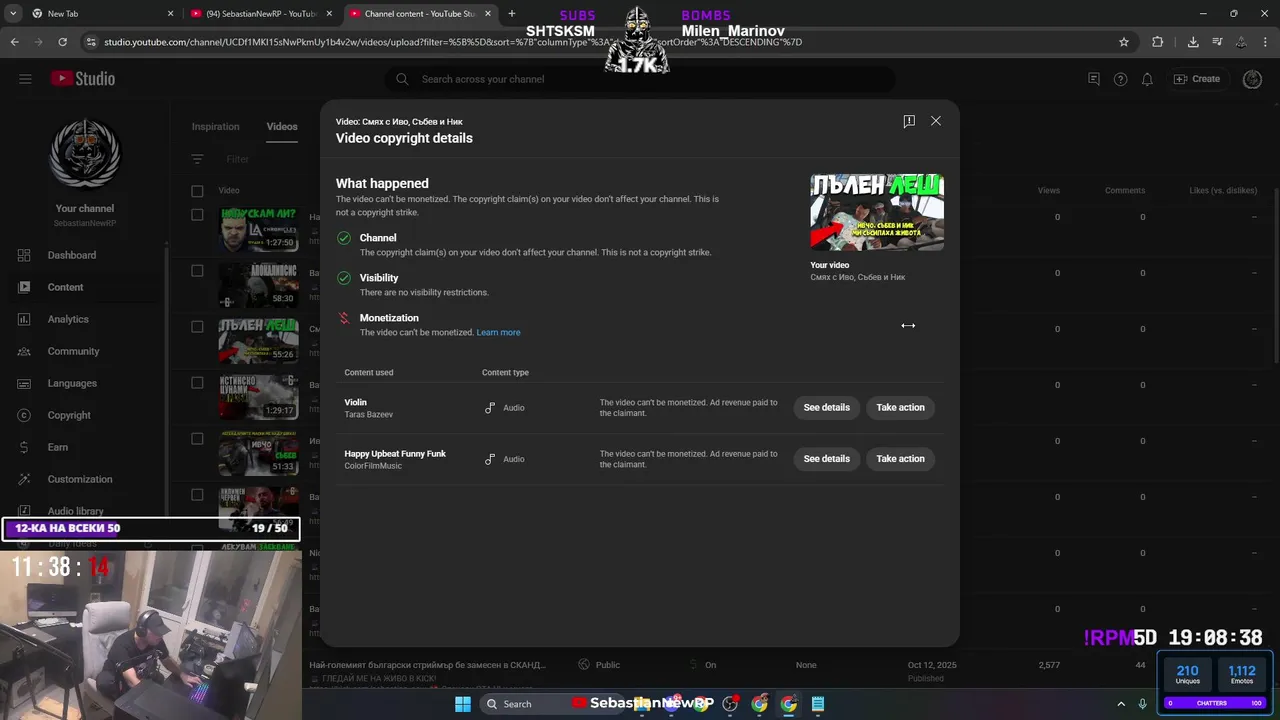Click the magnifier icon in channel search
This screenshot has width=1280, height=720.
402,79
